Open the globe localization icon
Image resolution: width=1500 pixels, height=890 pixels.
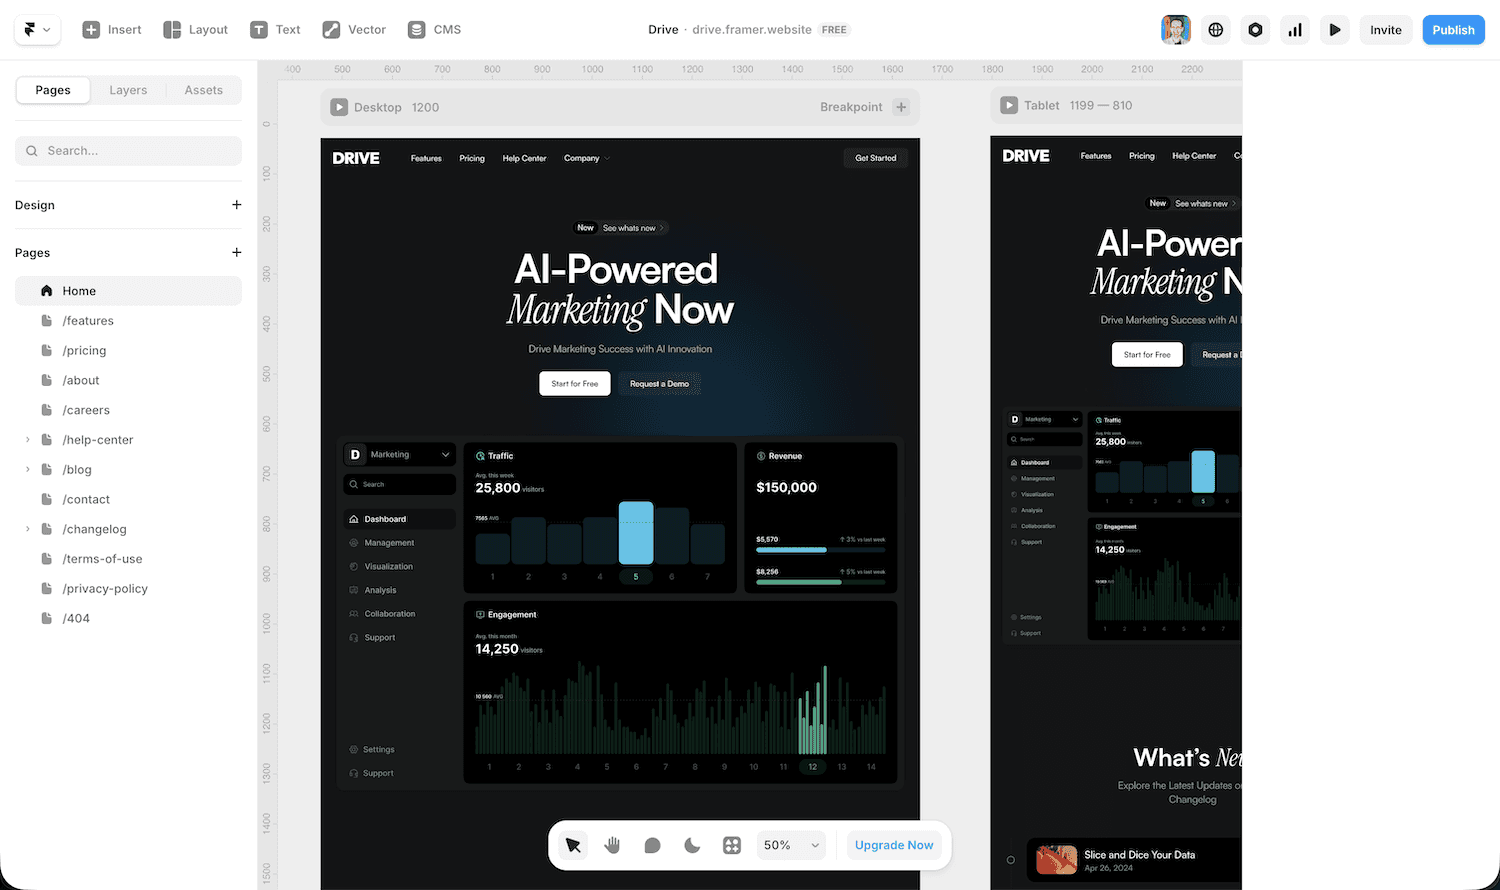1216,30
